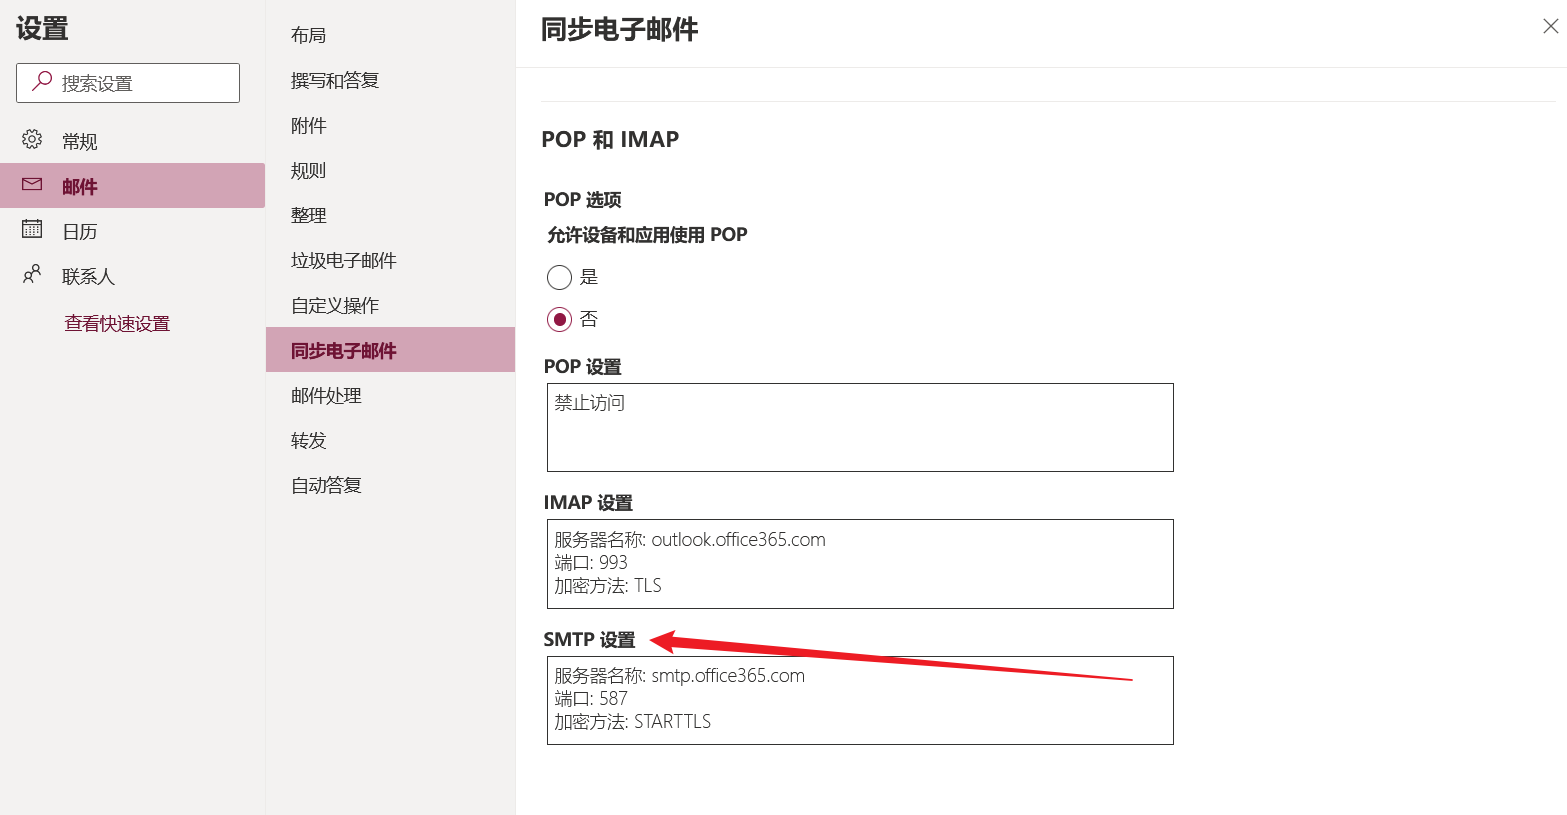Screen dimensions: 1567x815
Task: Click the SMTP 设置 server info box
Action: [x=860, y=700]
